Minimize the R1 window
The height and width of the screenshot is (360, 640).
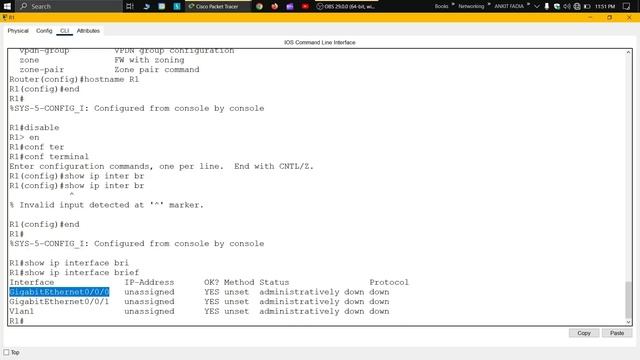coord(590,18)
